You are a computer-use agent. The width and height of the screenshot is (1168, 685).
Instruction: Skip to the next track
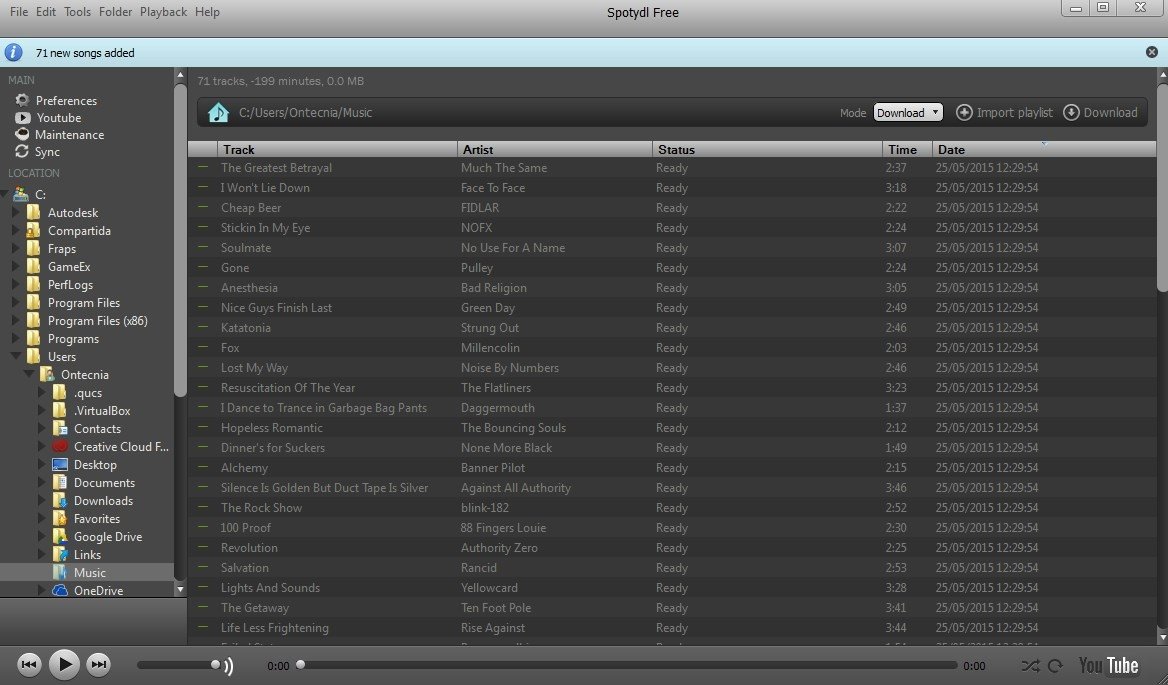click(x=98, y=664)
